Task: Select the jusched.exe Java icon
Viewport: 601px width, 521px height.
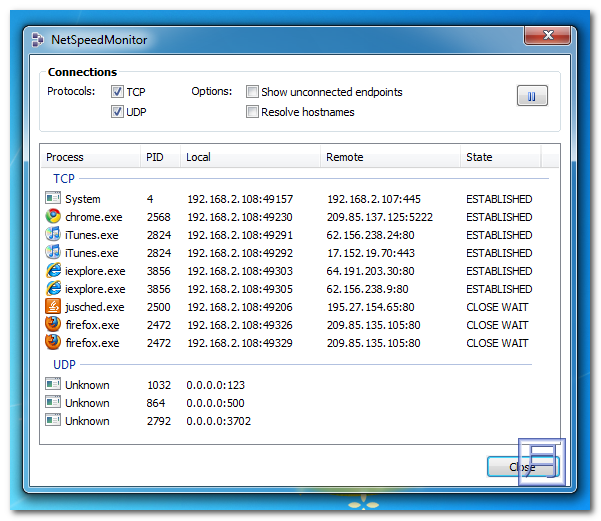Action: point(54,307)
